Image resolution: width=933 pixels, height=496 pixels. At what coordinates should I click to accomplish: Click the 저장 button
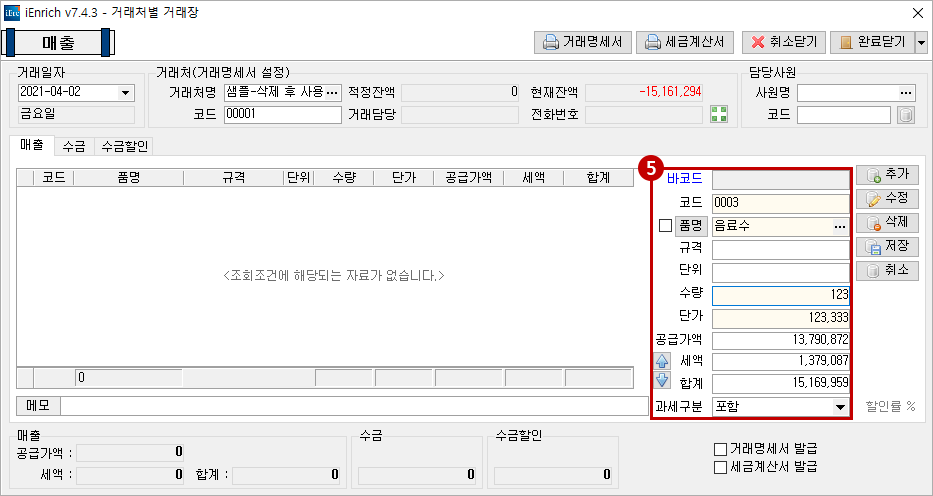point(887,247)
